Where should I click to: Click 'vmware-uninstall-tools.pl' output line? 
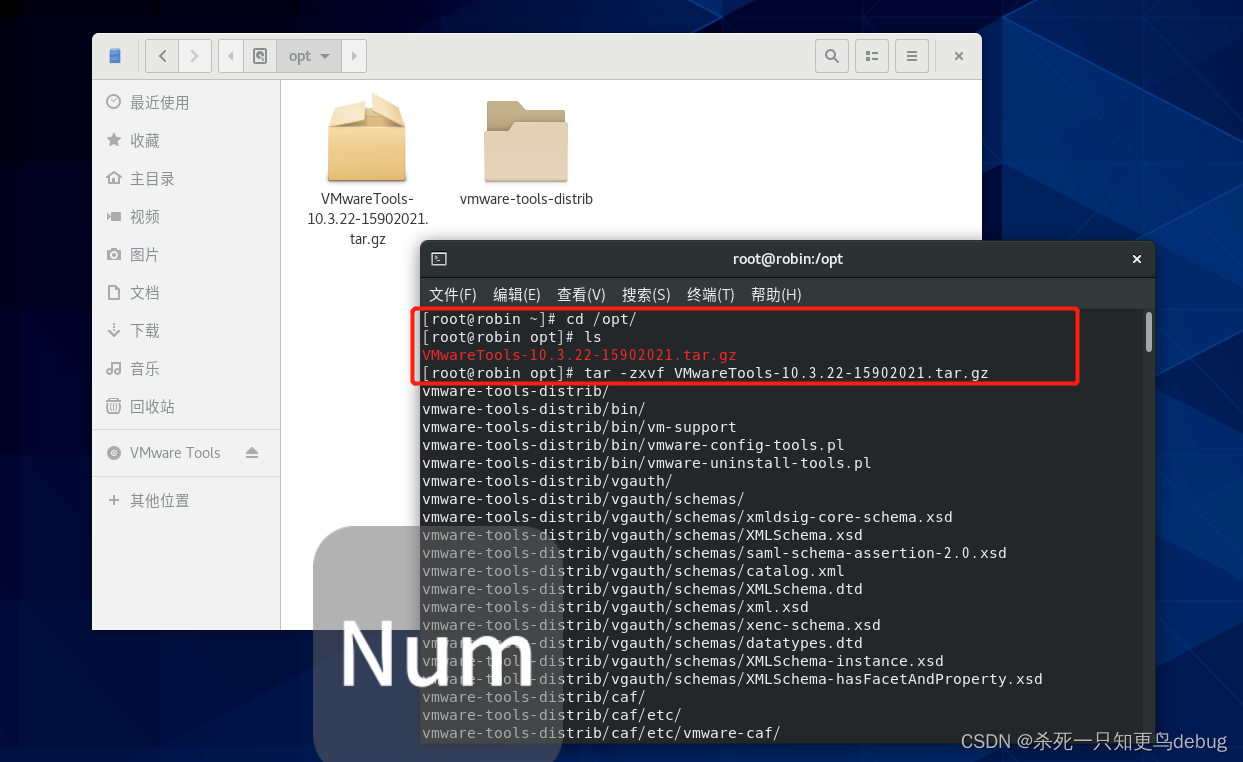(x=647, y=463)
